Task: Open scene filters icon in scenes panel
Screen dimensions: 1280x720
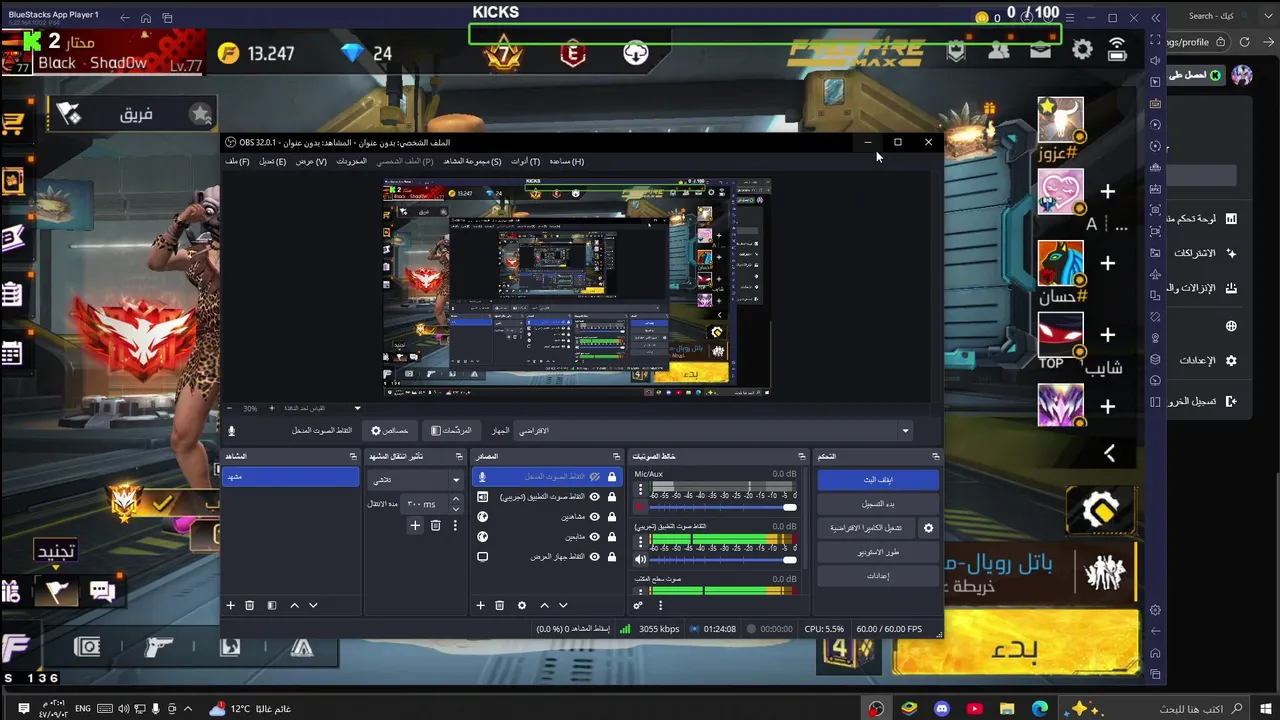Action: [271, 605]
